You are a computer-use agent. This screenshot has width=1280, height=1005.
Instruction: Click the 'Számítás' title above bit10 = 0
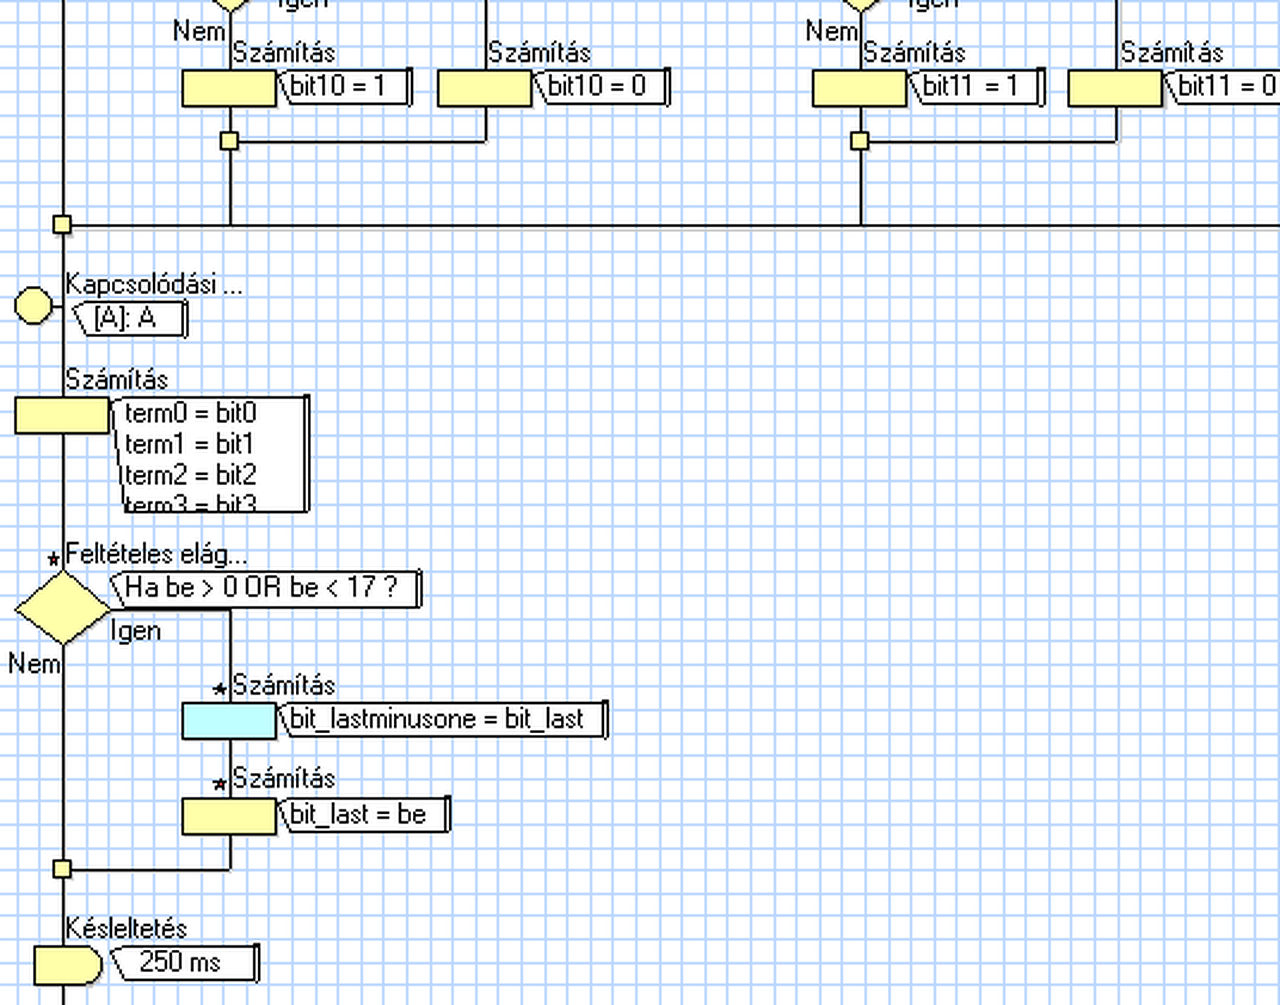point(539,52)
